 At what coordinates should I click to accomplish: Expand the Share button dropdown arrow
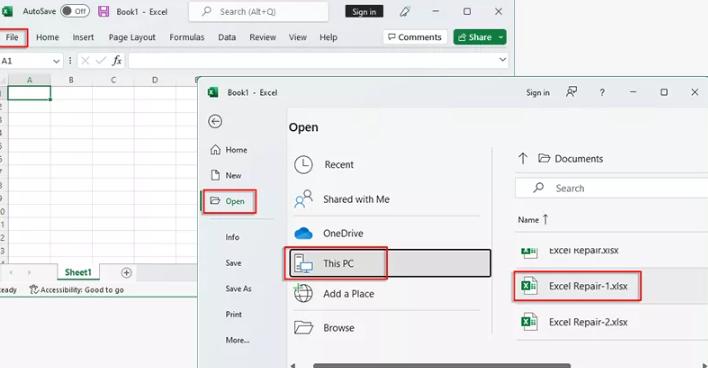tap(501, 37)
